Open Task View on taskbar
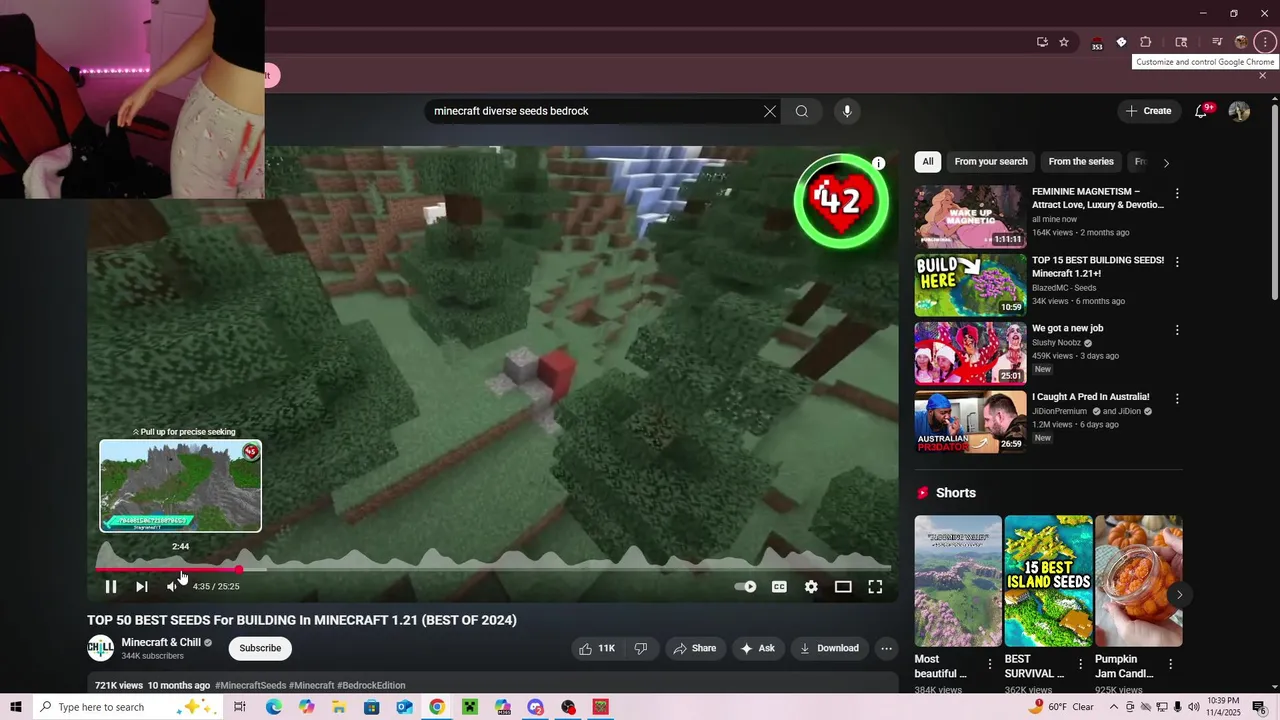 (240, 707)
